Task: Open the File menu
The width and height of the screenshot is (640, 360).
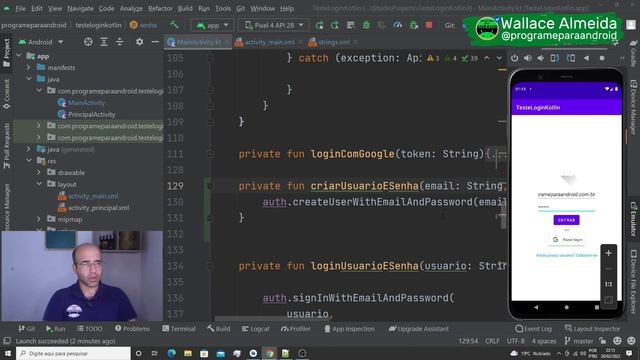Action: (x=20, y=8)
